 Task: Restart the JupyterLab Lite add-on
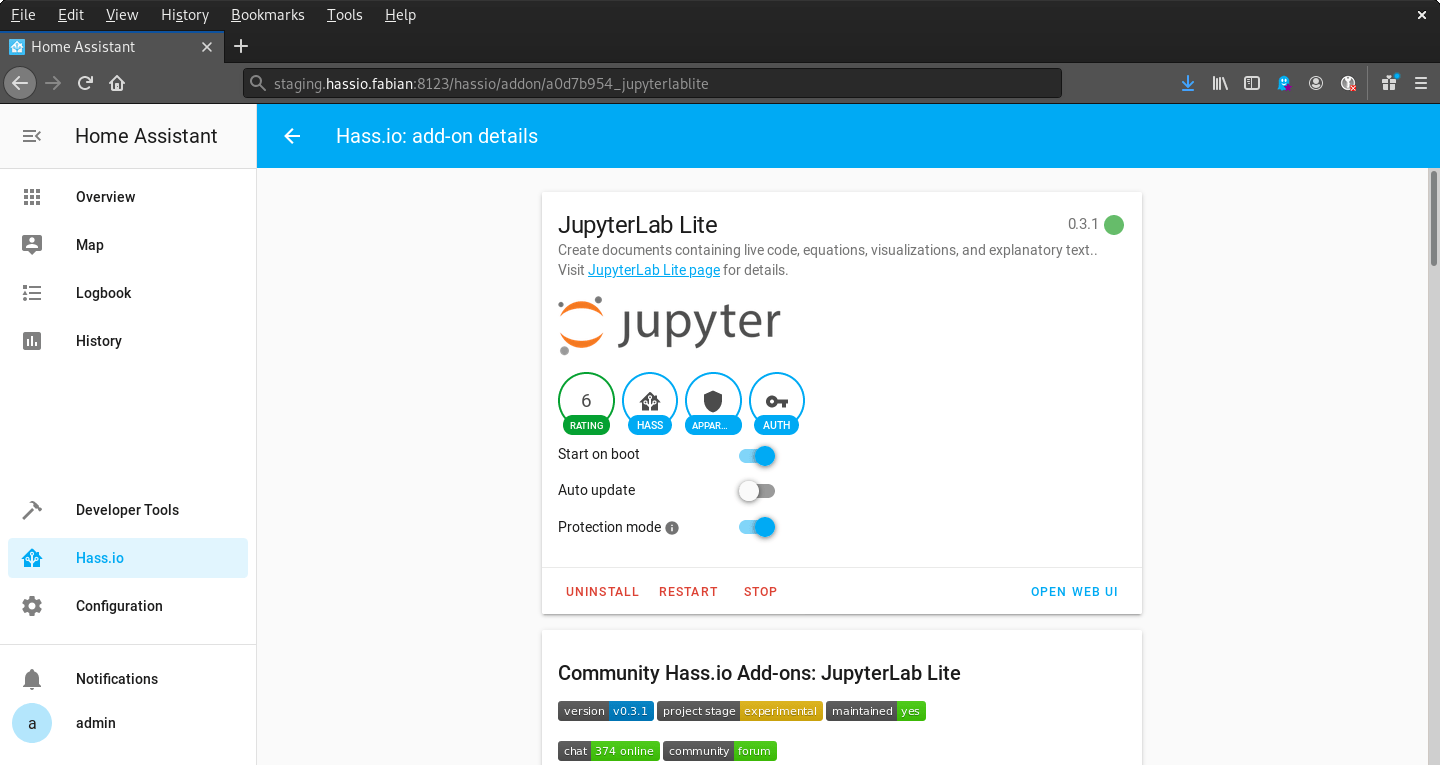click(x=687, y=591)
